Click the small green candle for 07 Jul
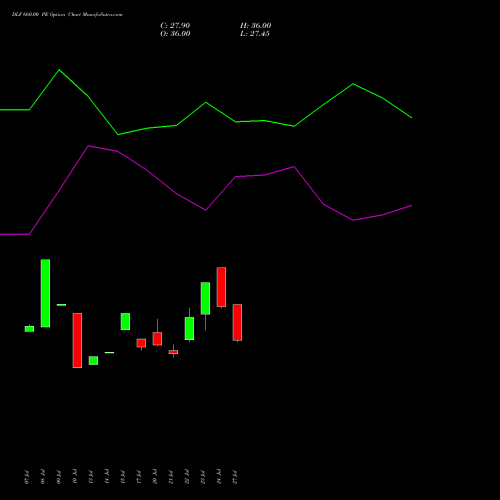 (x=29, y=329)
